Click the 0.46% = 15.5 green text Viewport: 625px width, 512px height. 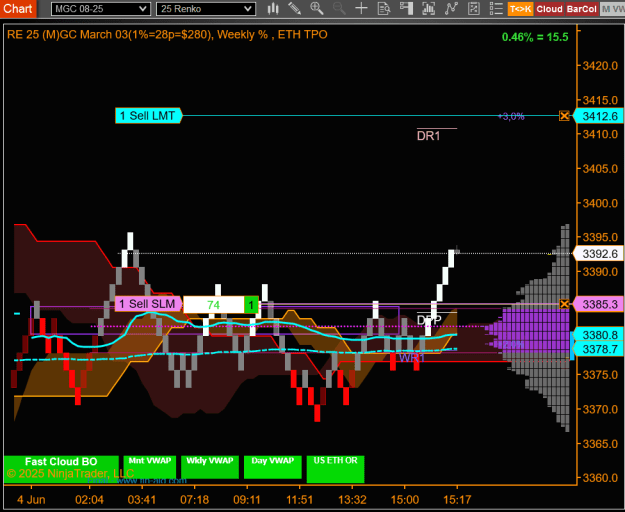tap(535, 37)
